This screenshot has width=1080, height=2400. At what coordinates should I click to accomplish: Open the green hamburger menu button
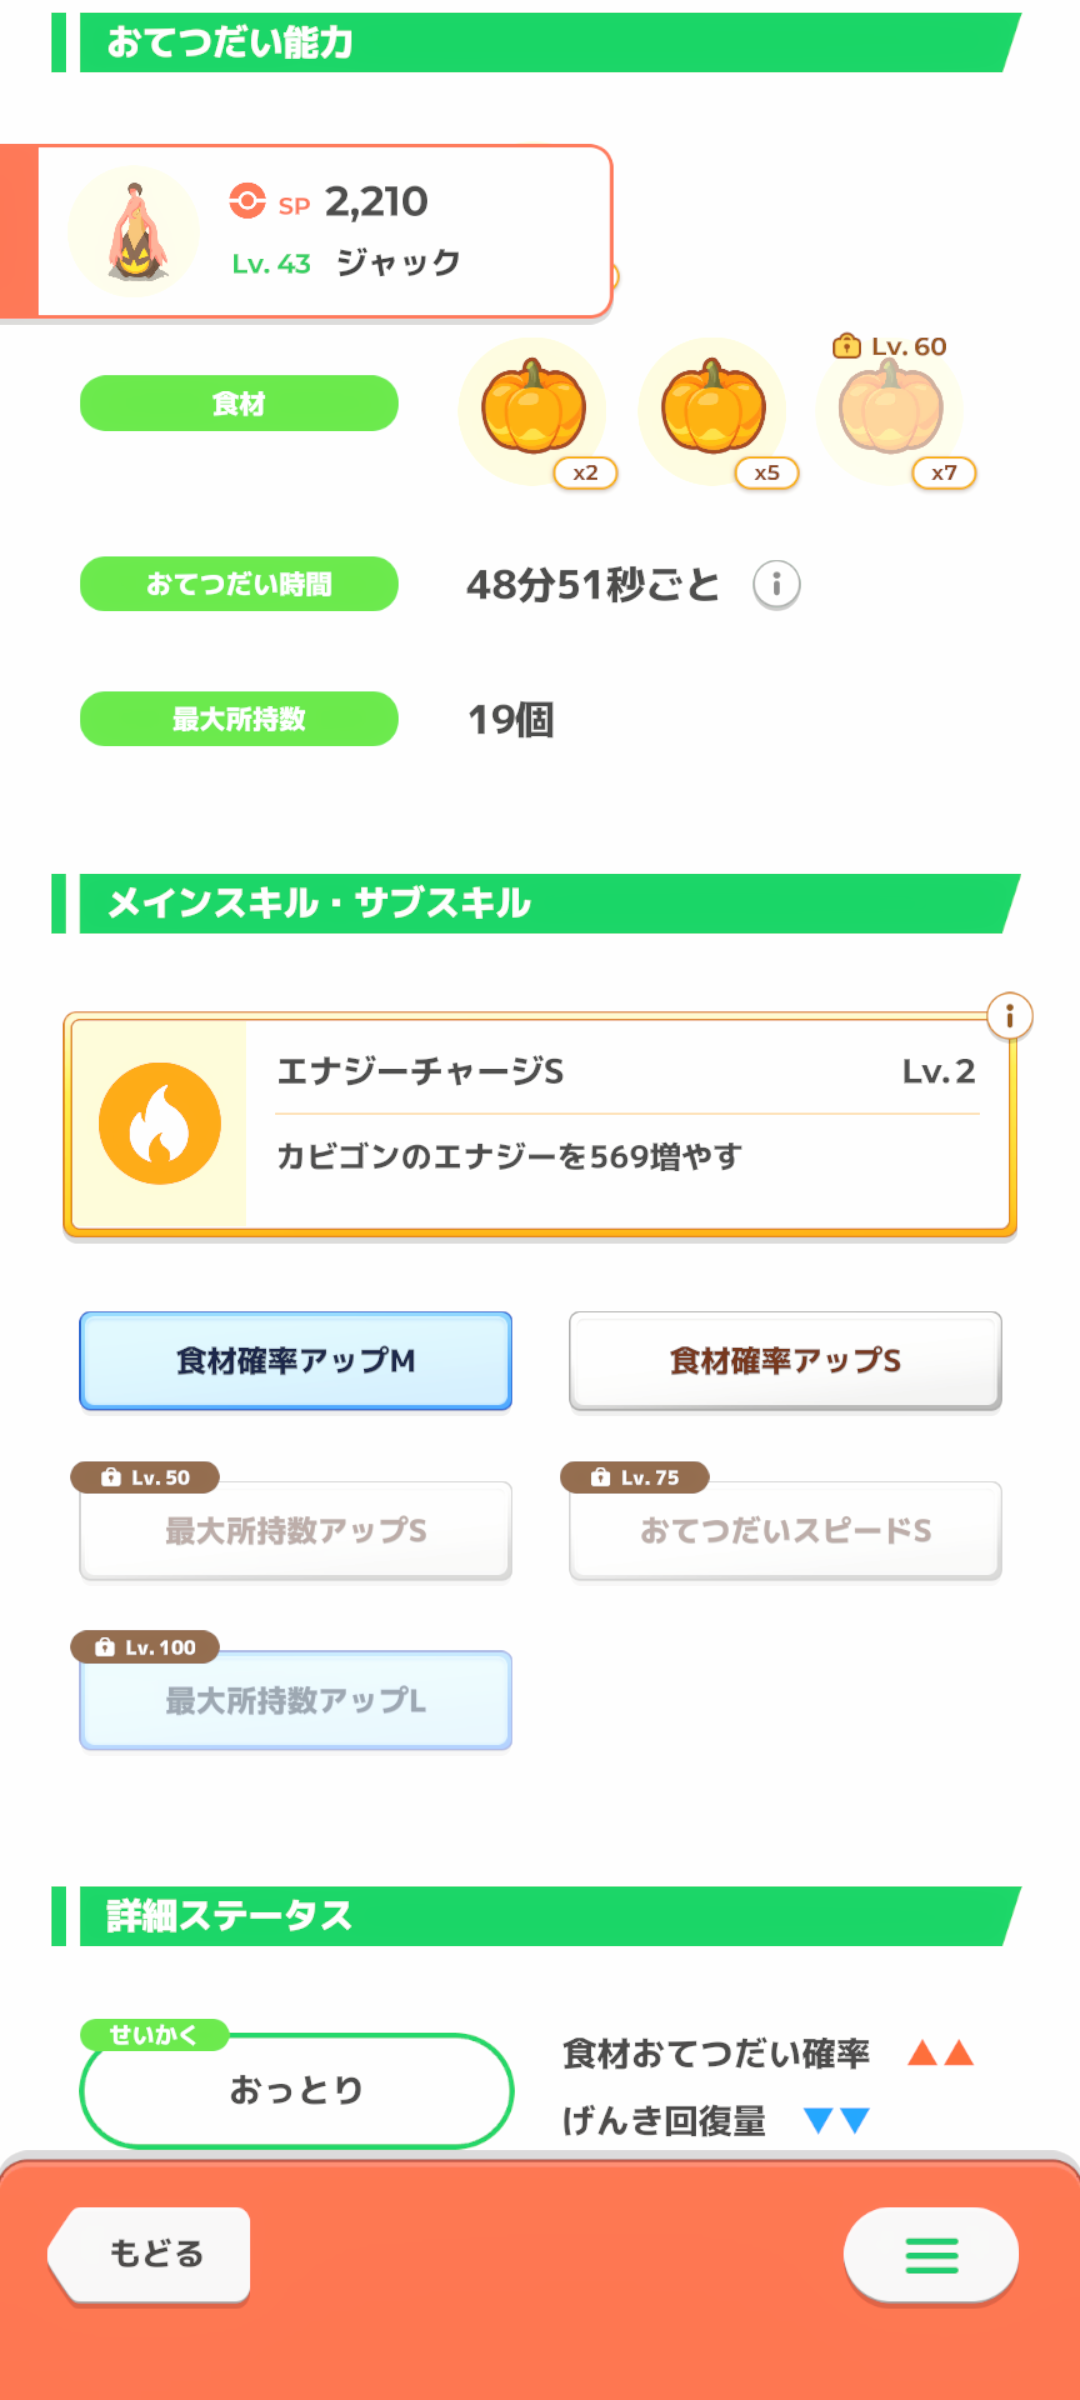pyautogui.click(x=931, y=2255)
